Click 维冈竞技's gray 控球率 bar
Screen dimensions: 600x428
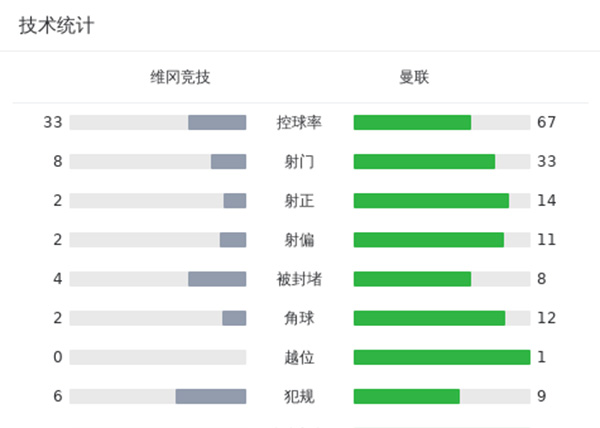click(217, 122)
